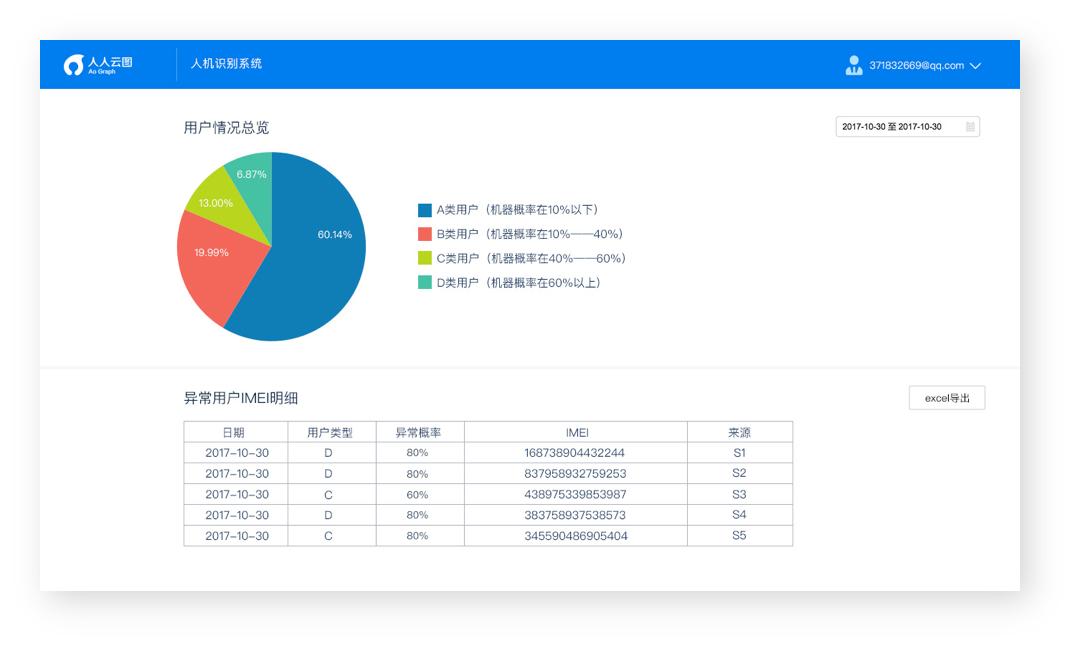Click the 人机识别系统 title
This screenshot has height=648, width=1077.
(x=226, y=63)
